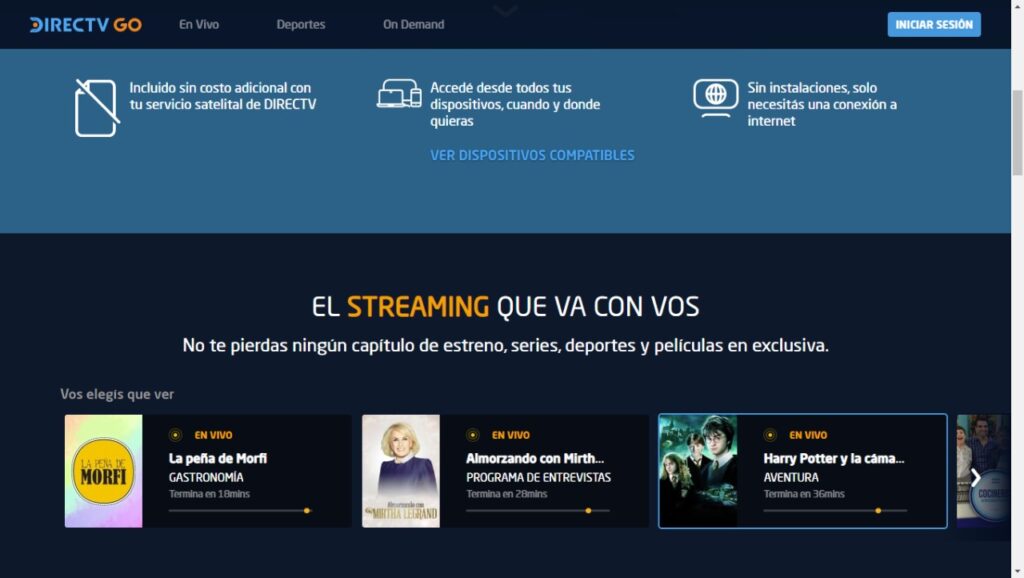Click the multi-device access icon
Image resolution: width=1024 pixels, height=578 pixels.
pyautogui.click(x=399, y=94)
